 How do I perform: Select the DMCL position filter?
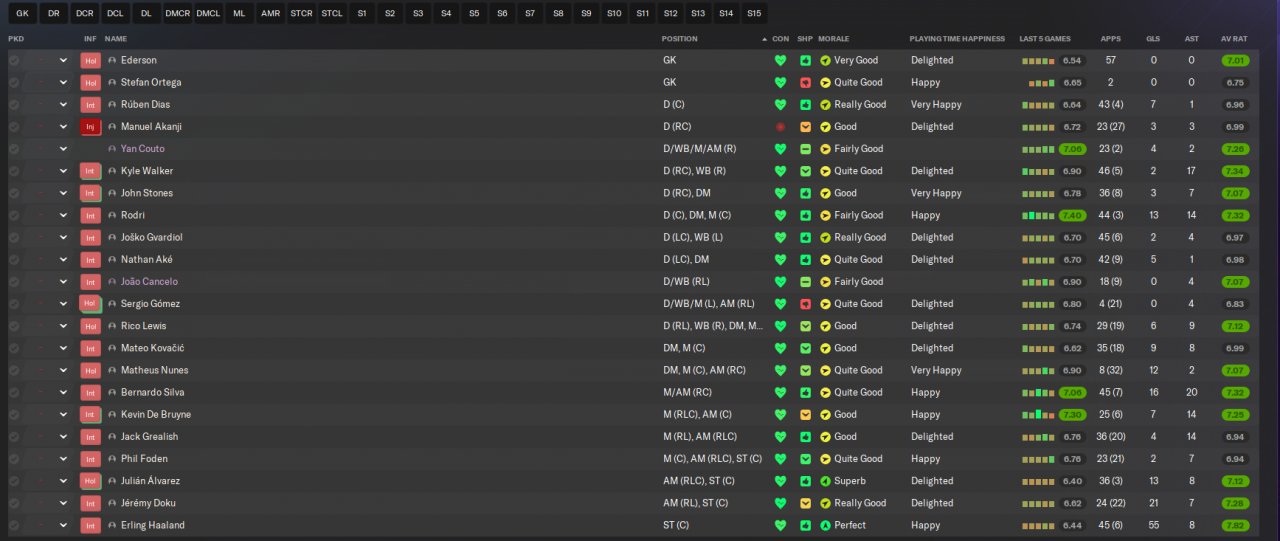point(208,14)
